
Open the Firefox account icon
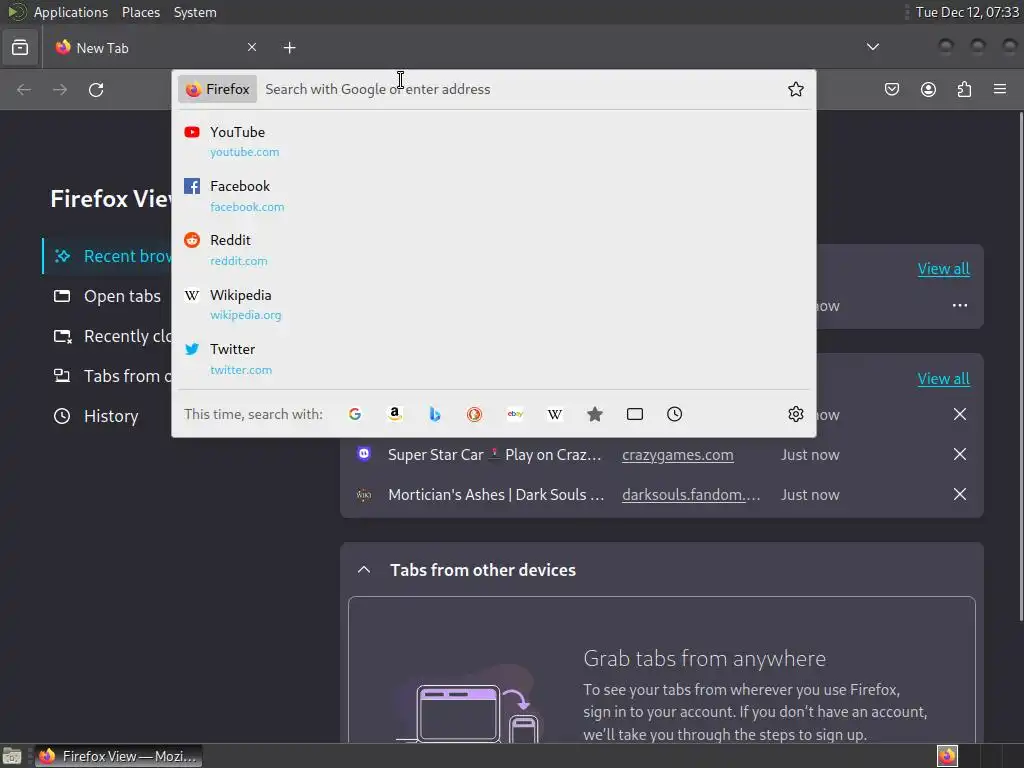pos(928,89)
